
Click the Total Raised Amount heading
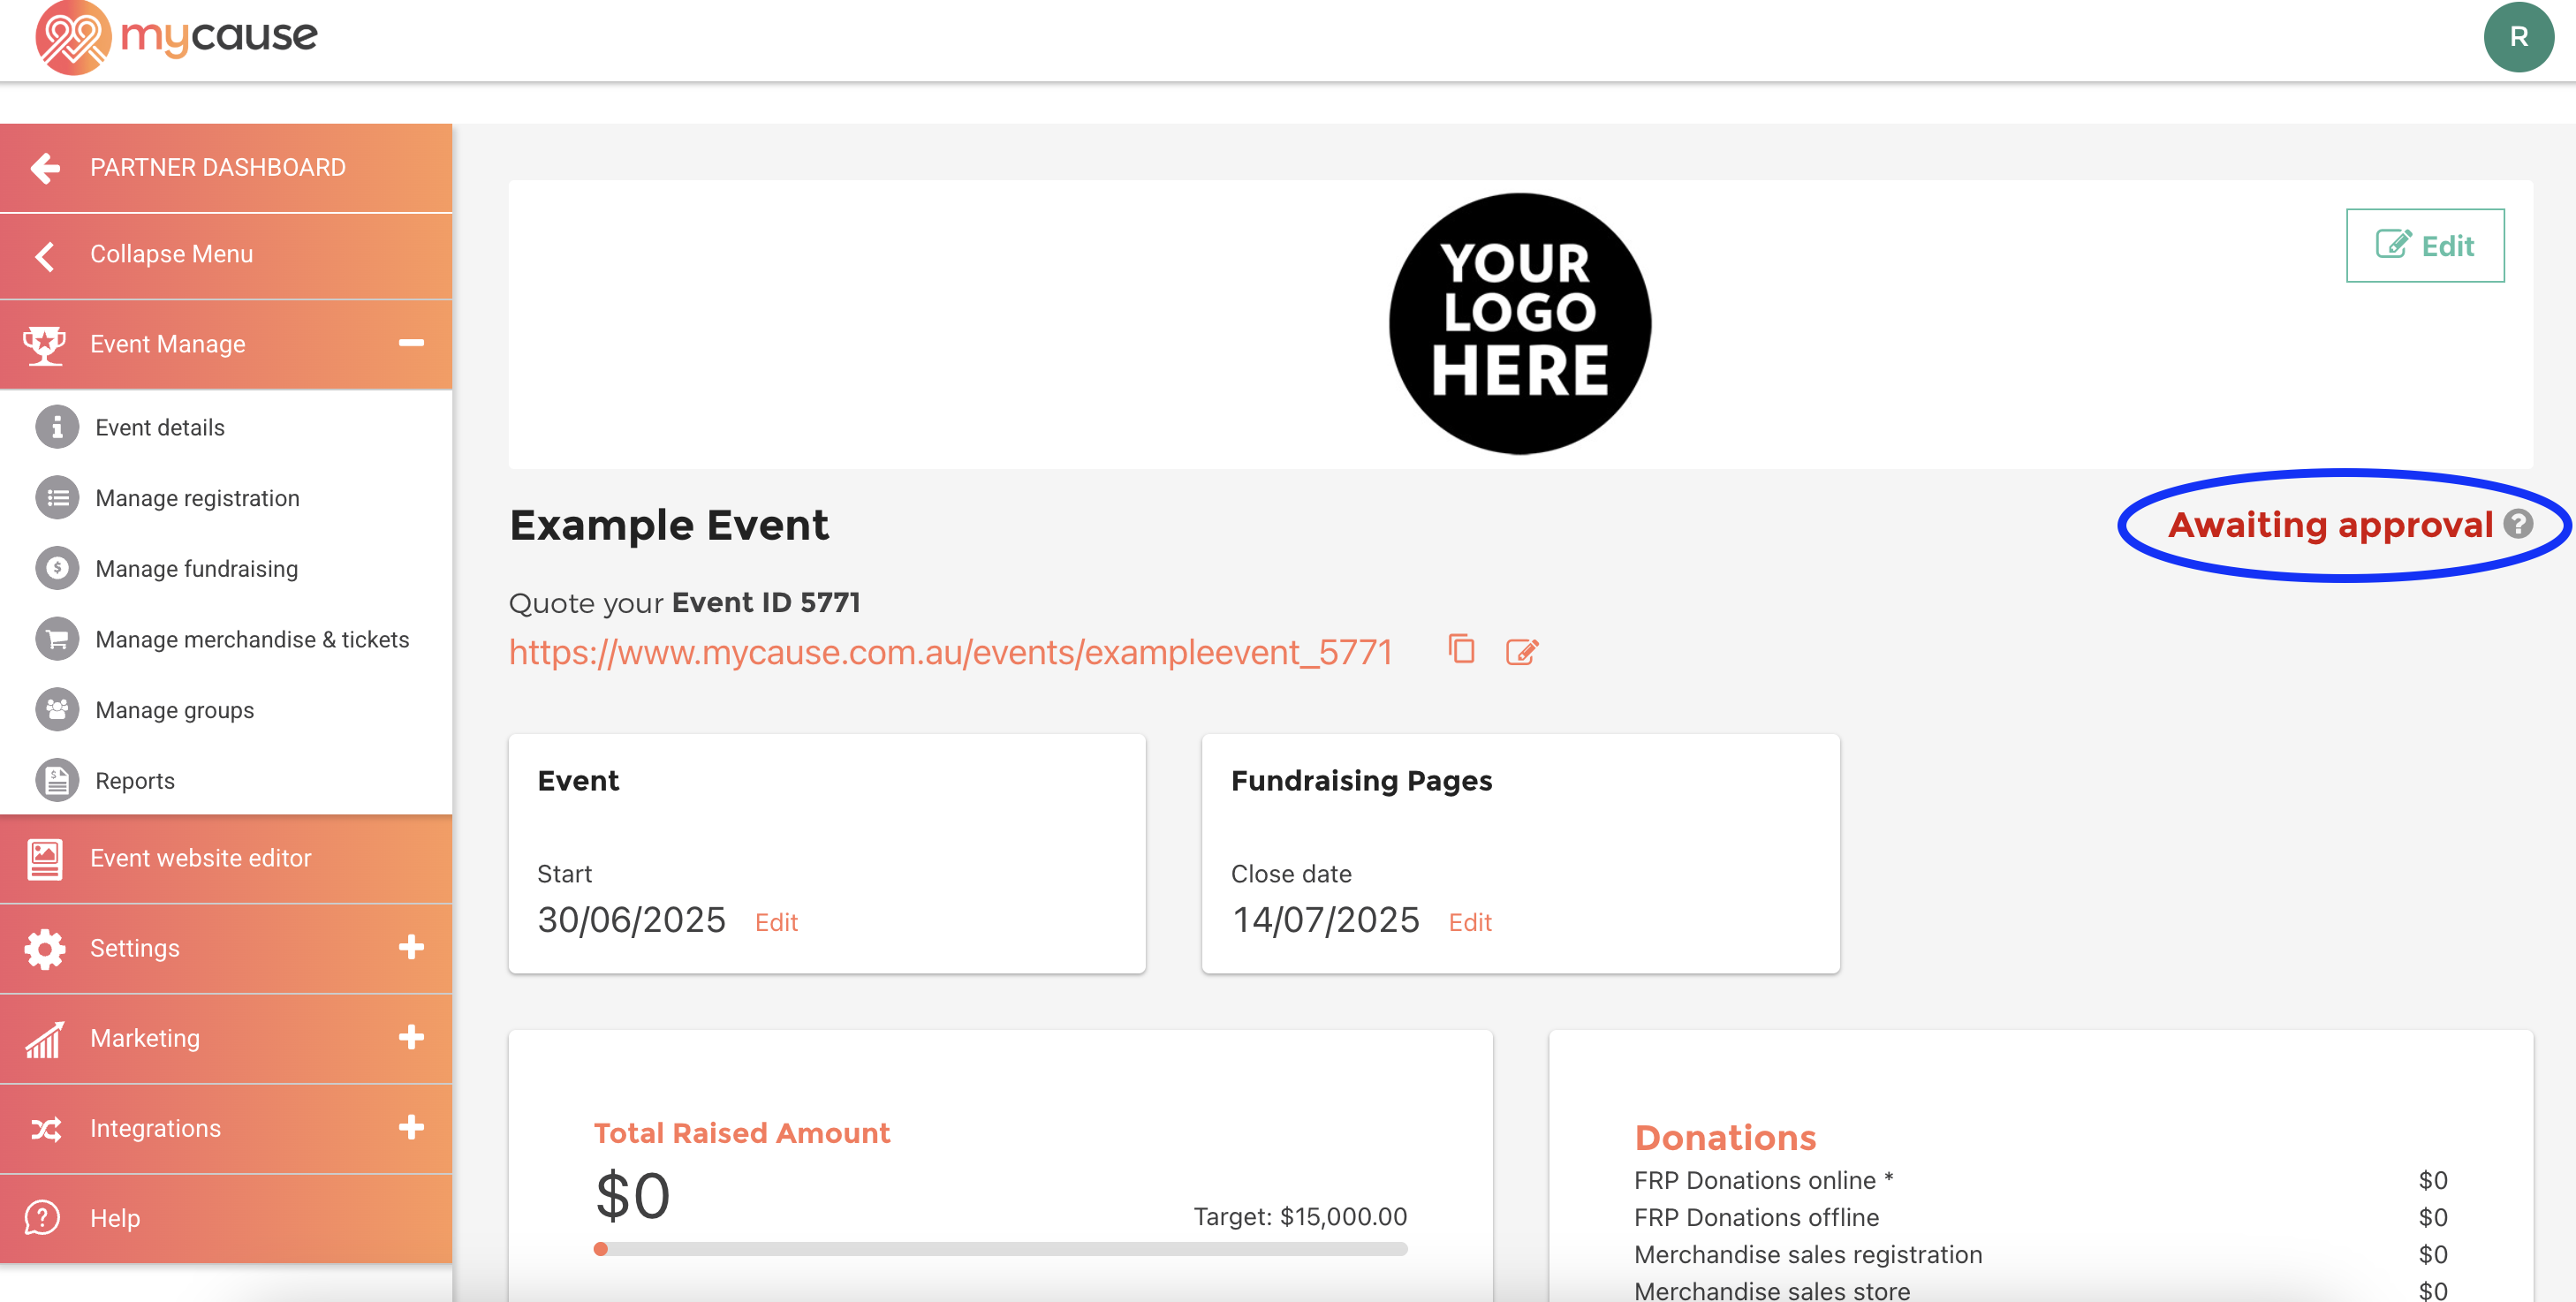741,1133
